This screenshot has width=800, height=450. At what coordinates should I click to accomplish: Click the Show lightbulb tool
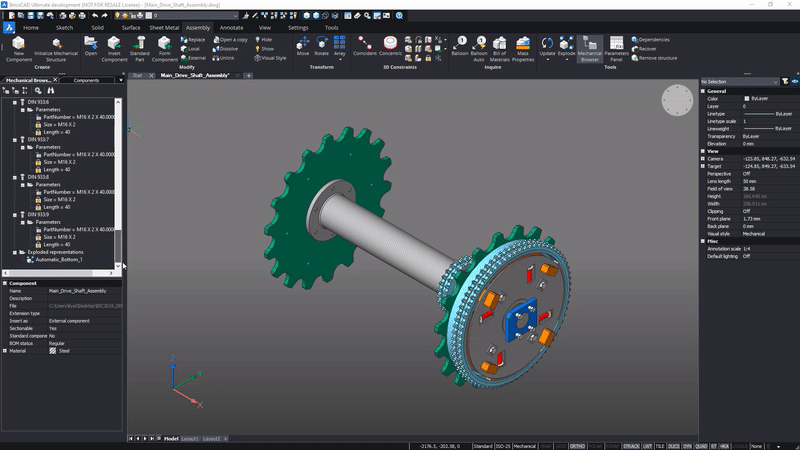coord(264,49)
